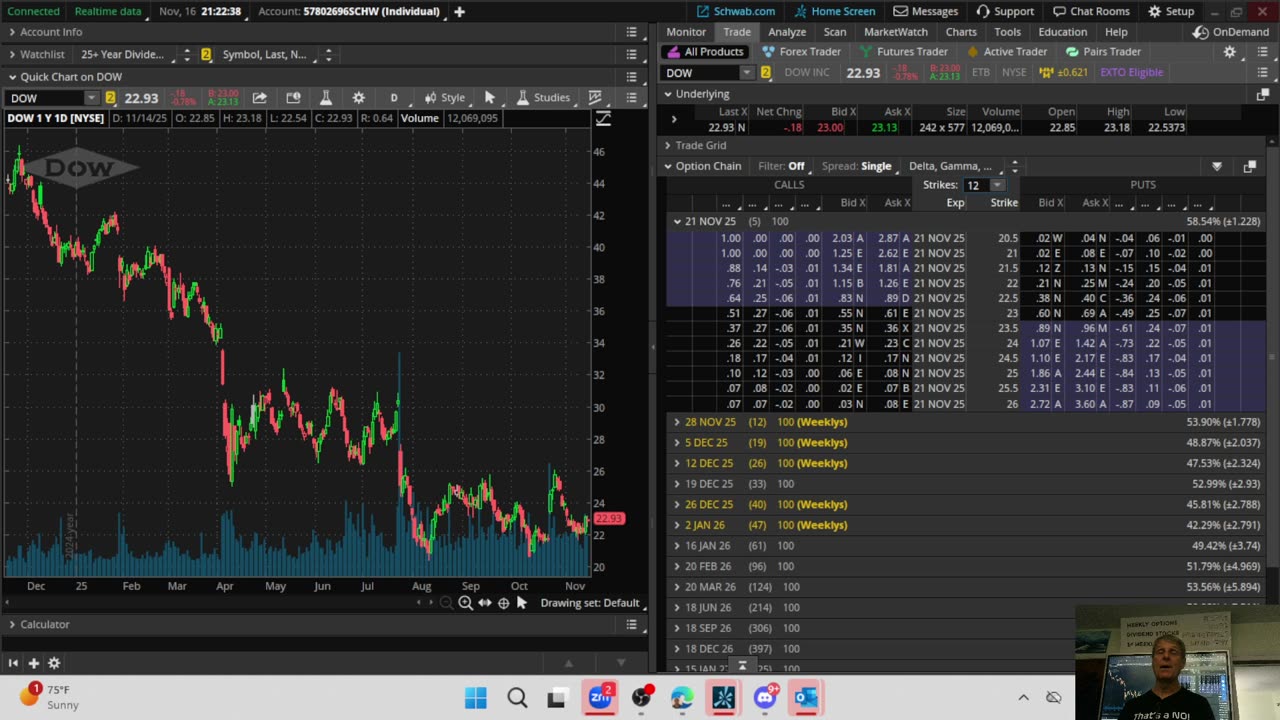Screen dimensions: 1280x720
Task: Open the Setup menu
Action: 1171,11
